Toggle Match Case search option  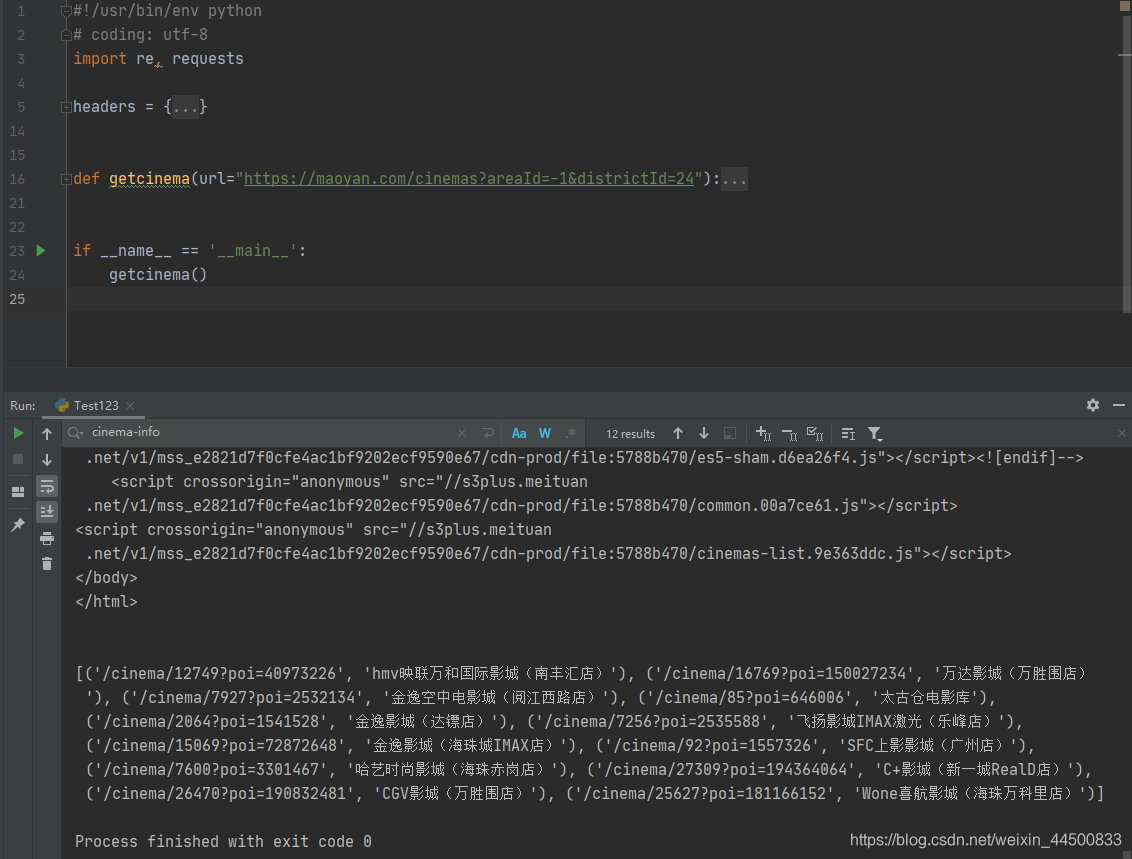click(x=519, y=433)
